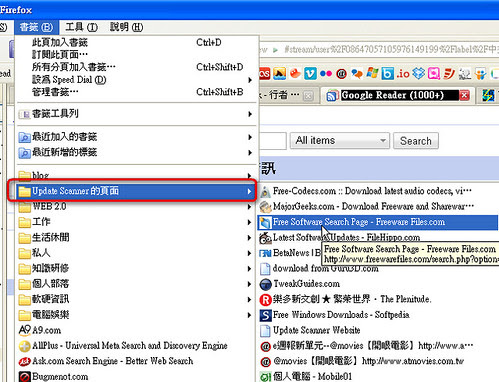
Task: Close the Google Reader tab
Action: (x=464, y=96)
